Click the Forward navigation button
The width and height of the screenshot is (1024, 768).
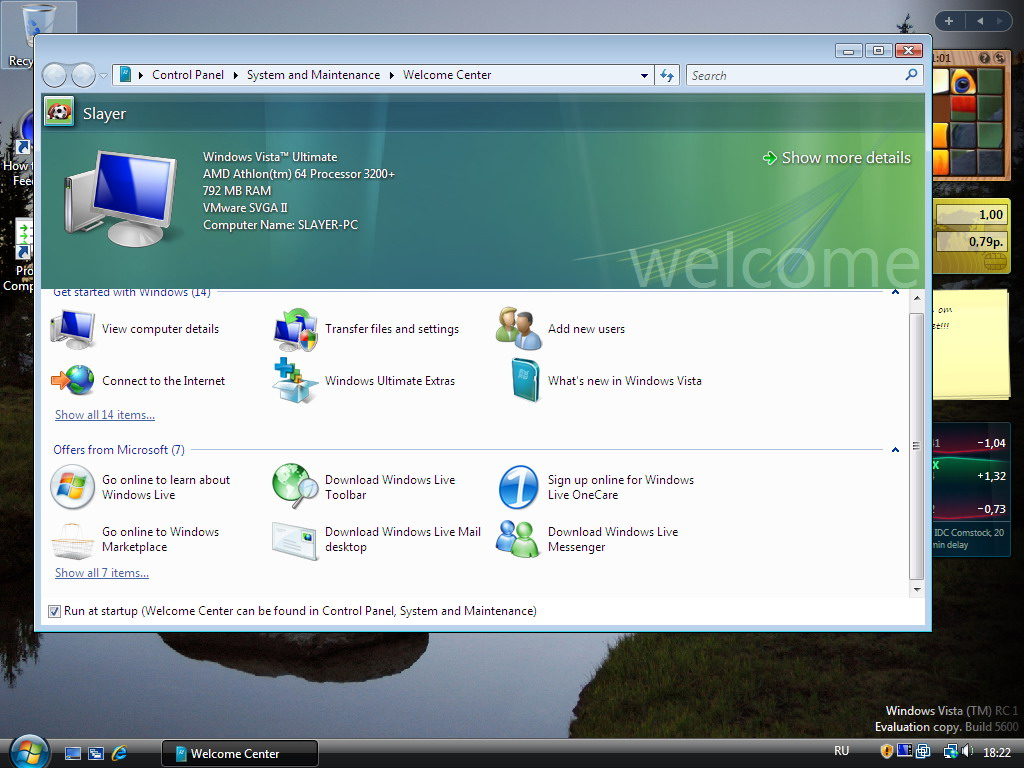(x=83, y=75)
